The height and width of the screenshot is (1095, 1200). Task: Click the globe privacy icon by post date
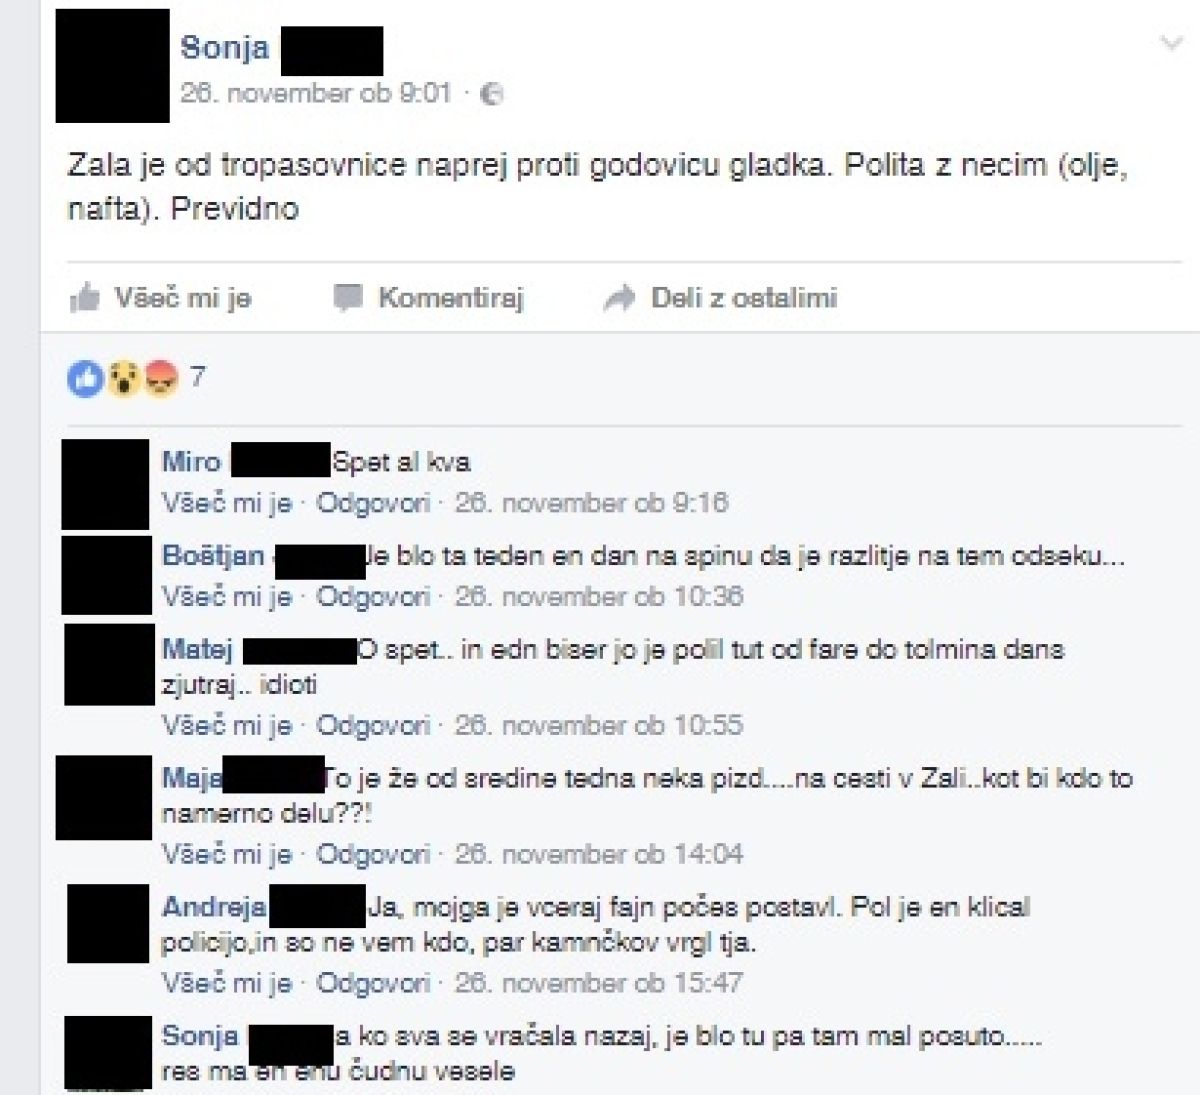pyautogui.click(x=491, y=94)
